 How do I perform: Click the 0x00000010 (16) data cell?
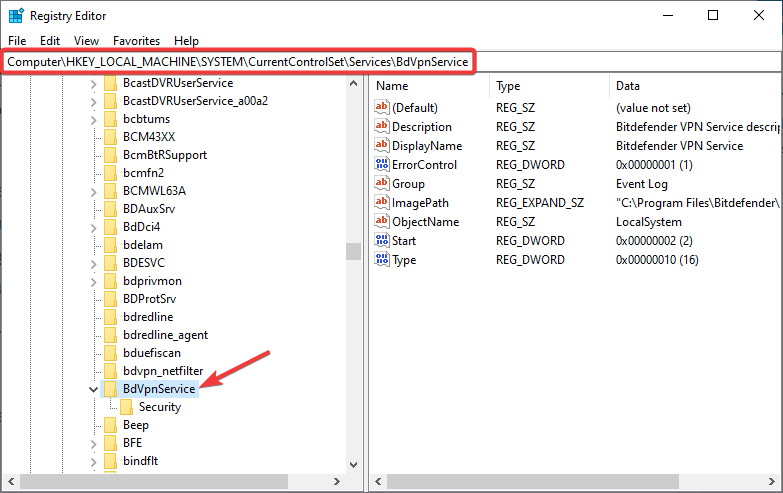coord(657,260)
